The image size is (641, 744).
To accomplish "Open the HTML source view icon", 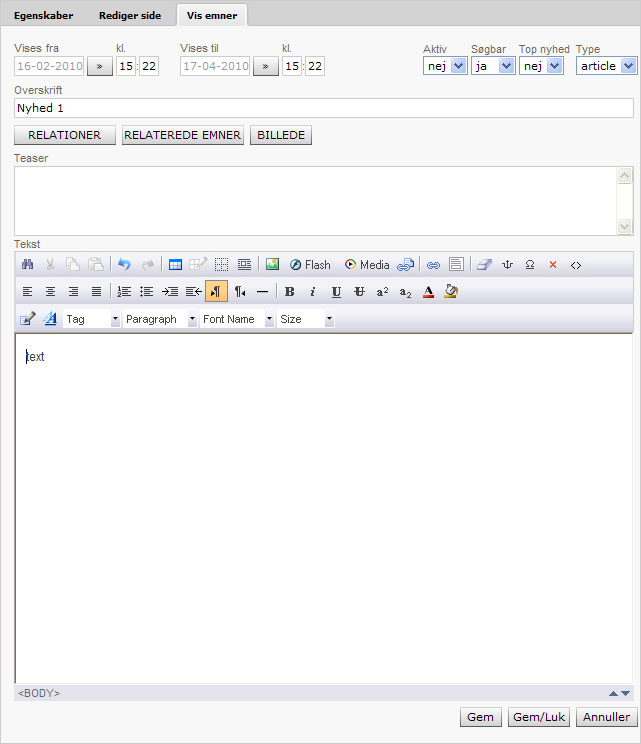I will coord(576,265).
